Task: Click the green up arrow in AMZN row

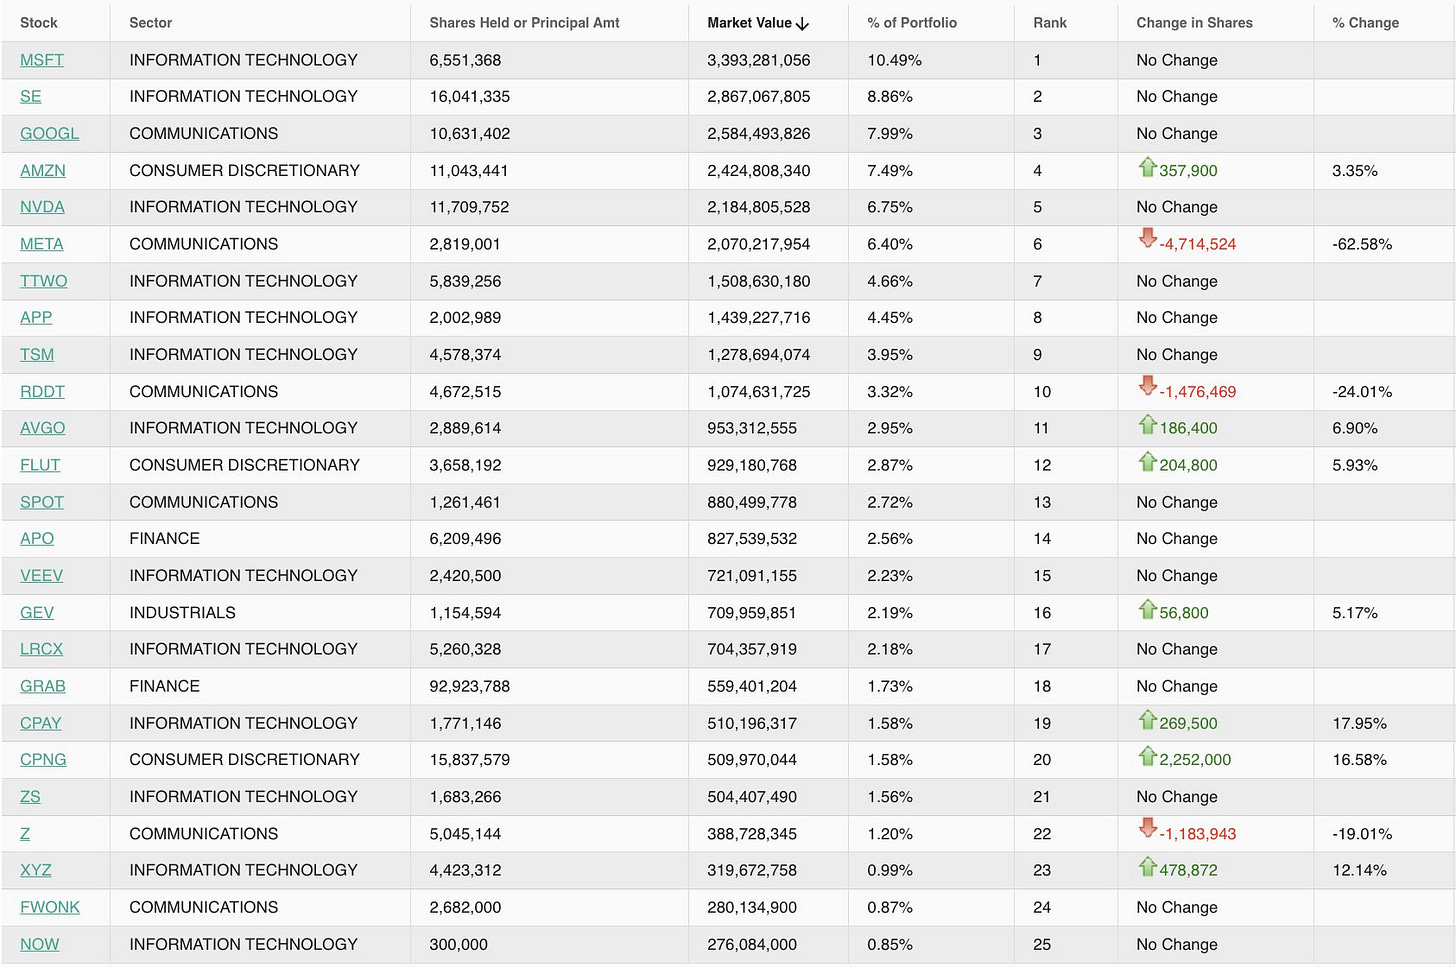Action: tap(1147, 168)
